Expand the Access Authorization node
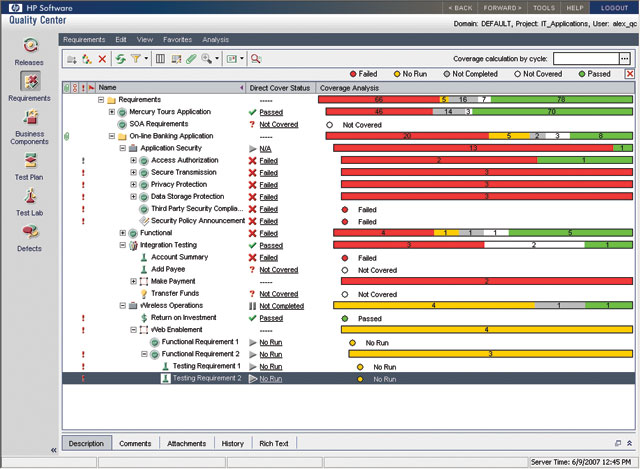 (x=133, y=160)
